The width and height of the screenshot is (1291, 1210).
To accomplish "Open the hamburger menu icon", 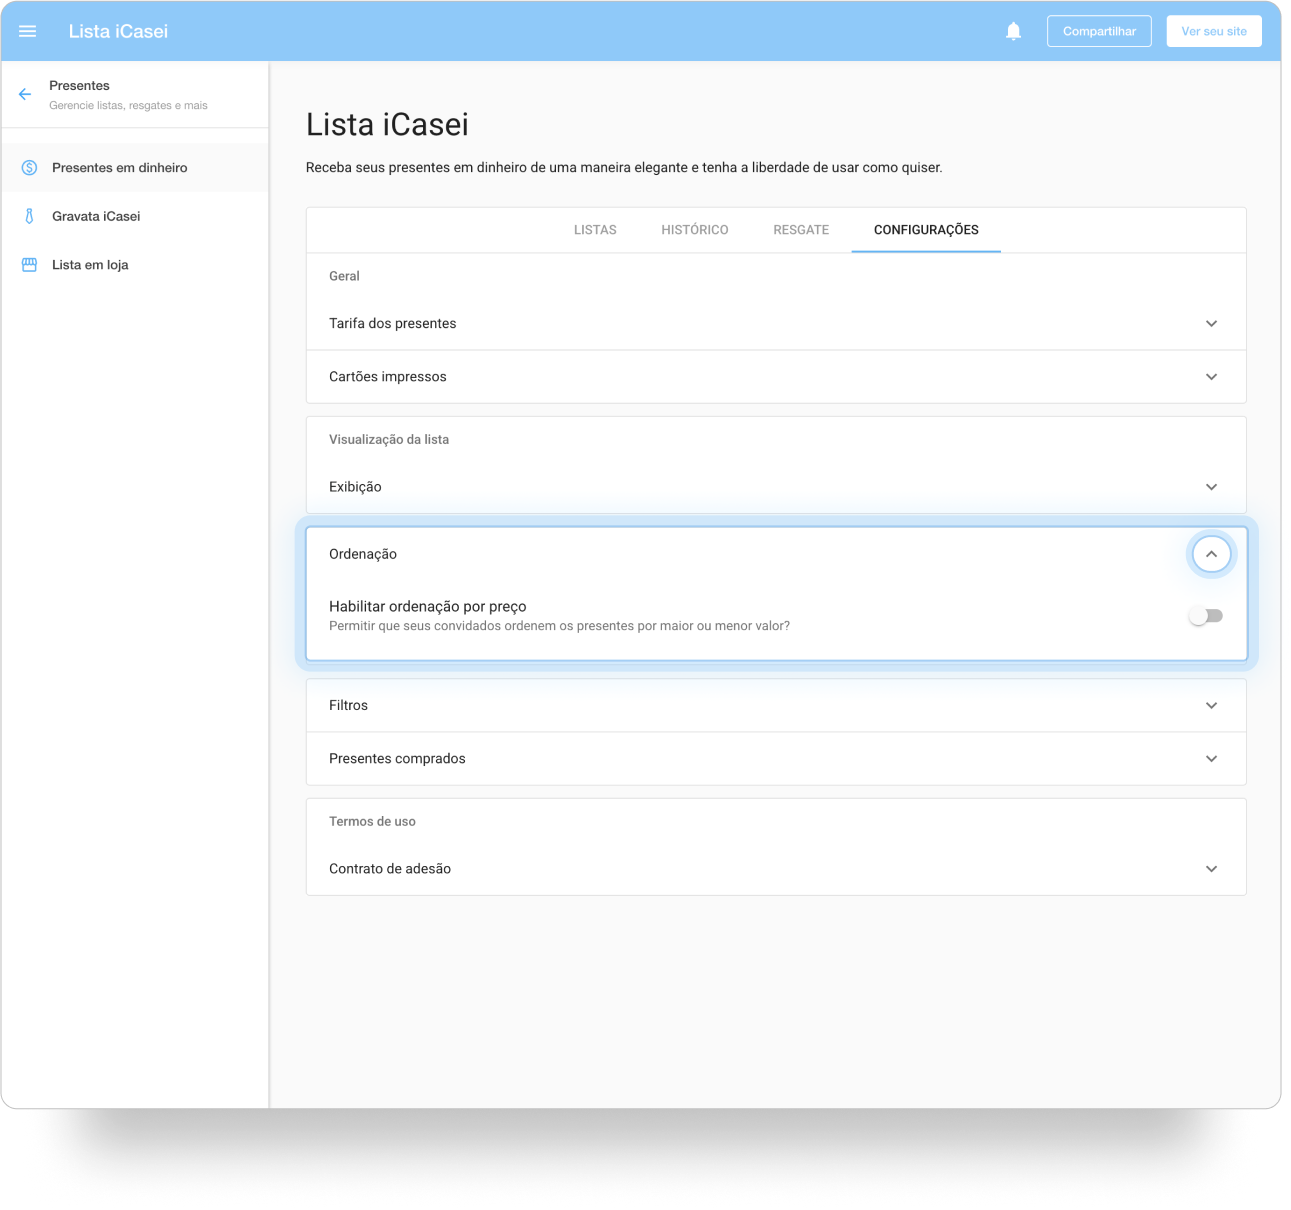I will tap(28, 31).
